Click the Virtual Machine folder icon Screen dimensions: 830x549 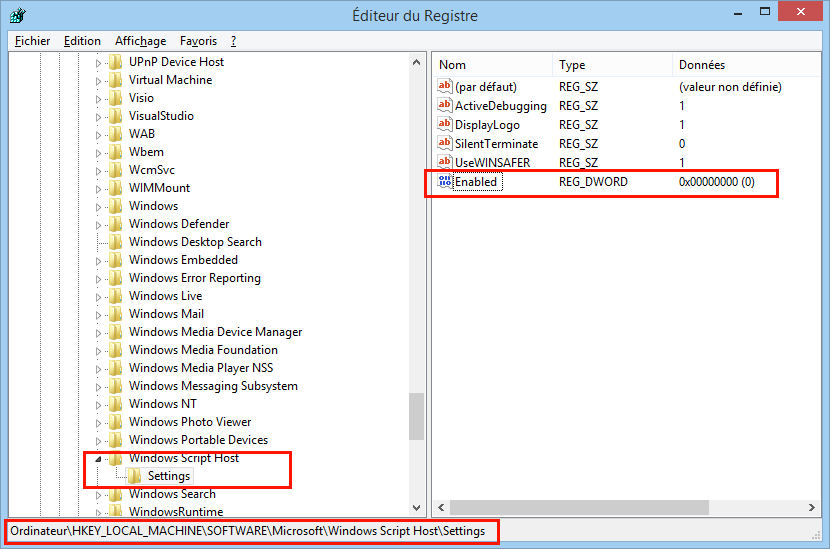[116, 80]
